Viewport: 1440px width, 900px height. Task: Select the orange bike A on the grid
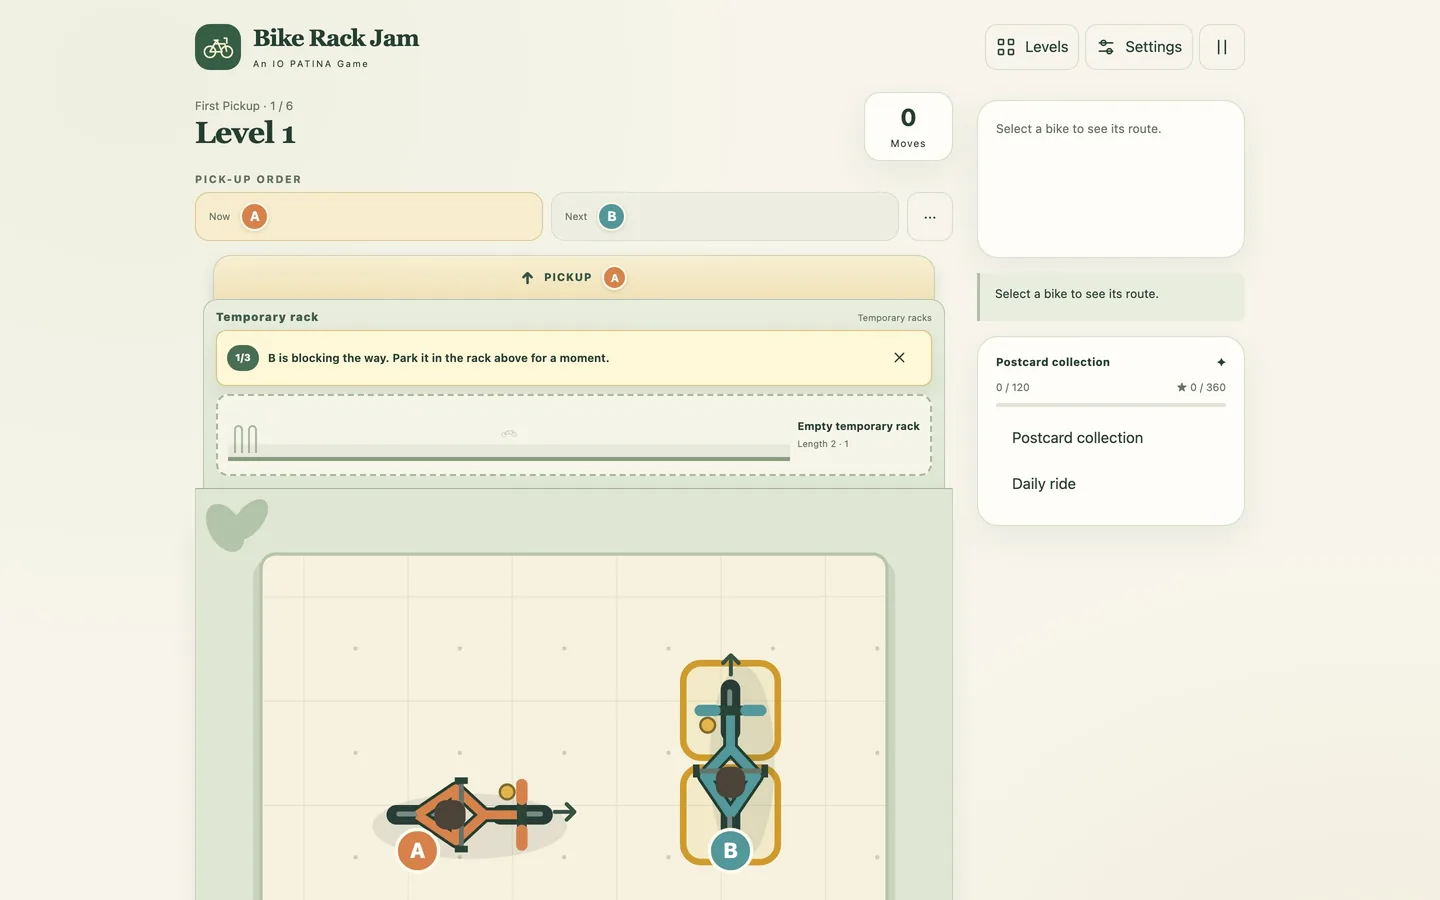[x=478, y=816]
